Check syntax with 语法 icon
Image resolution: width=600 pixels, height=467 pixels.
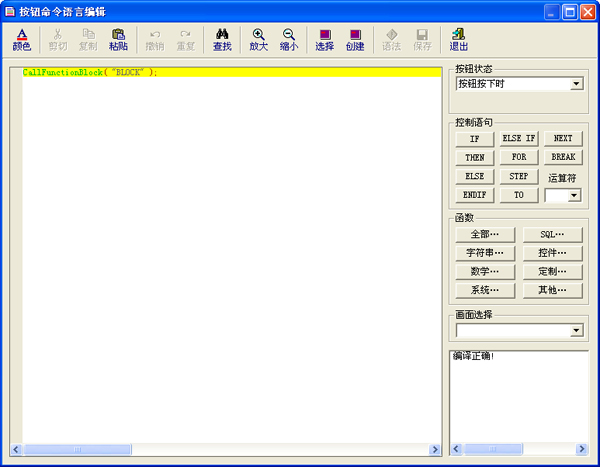tap(391, 40)
